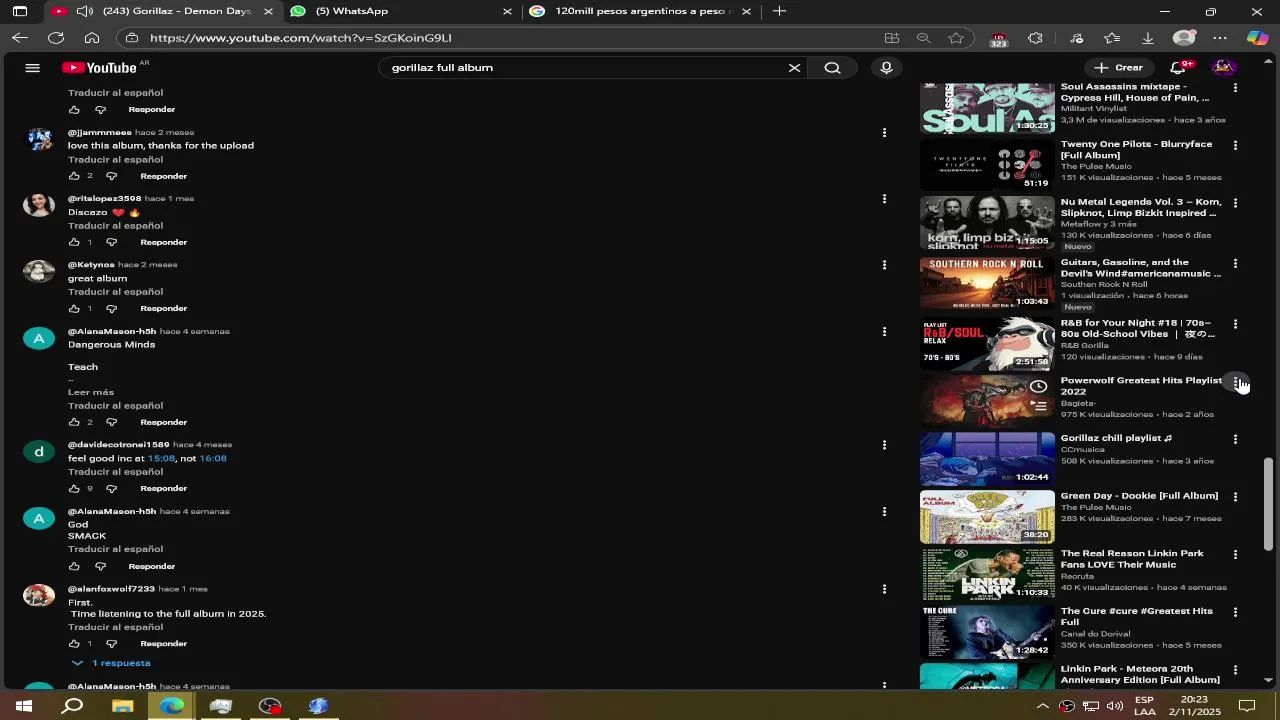Open browser downloads icon

1148,38
